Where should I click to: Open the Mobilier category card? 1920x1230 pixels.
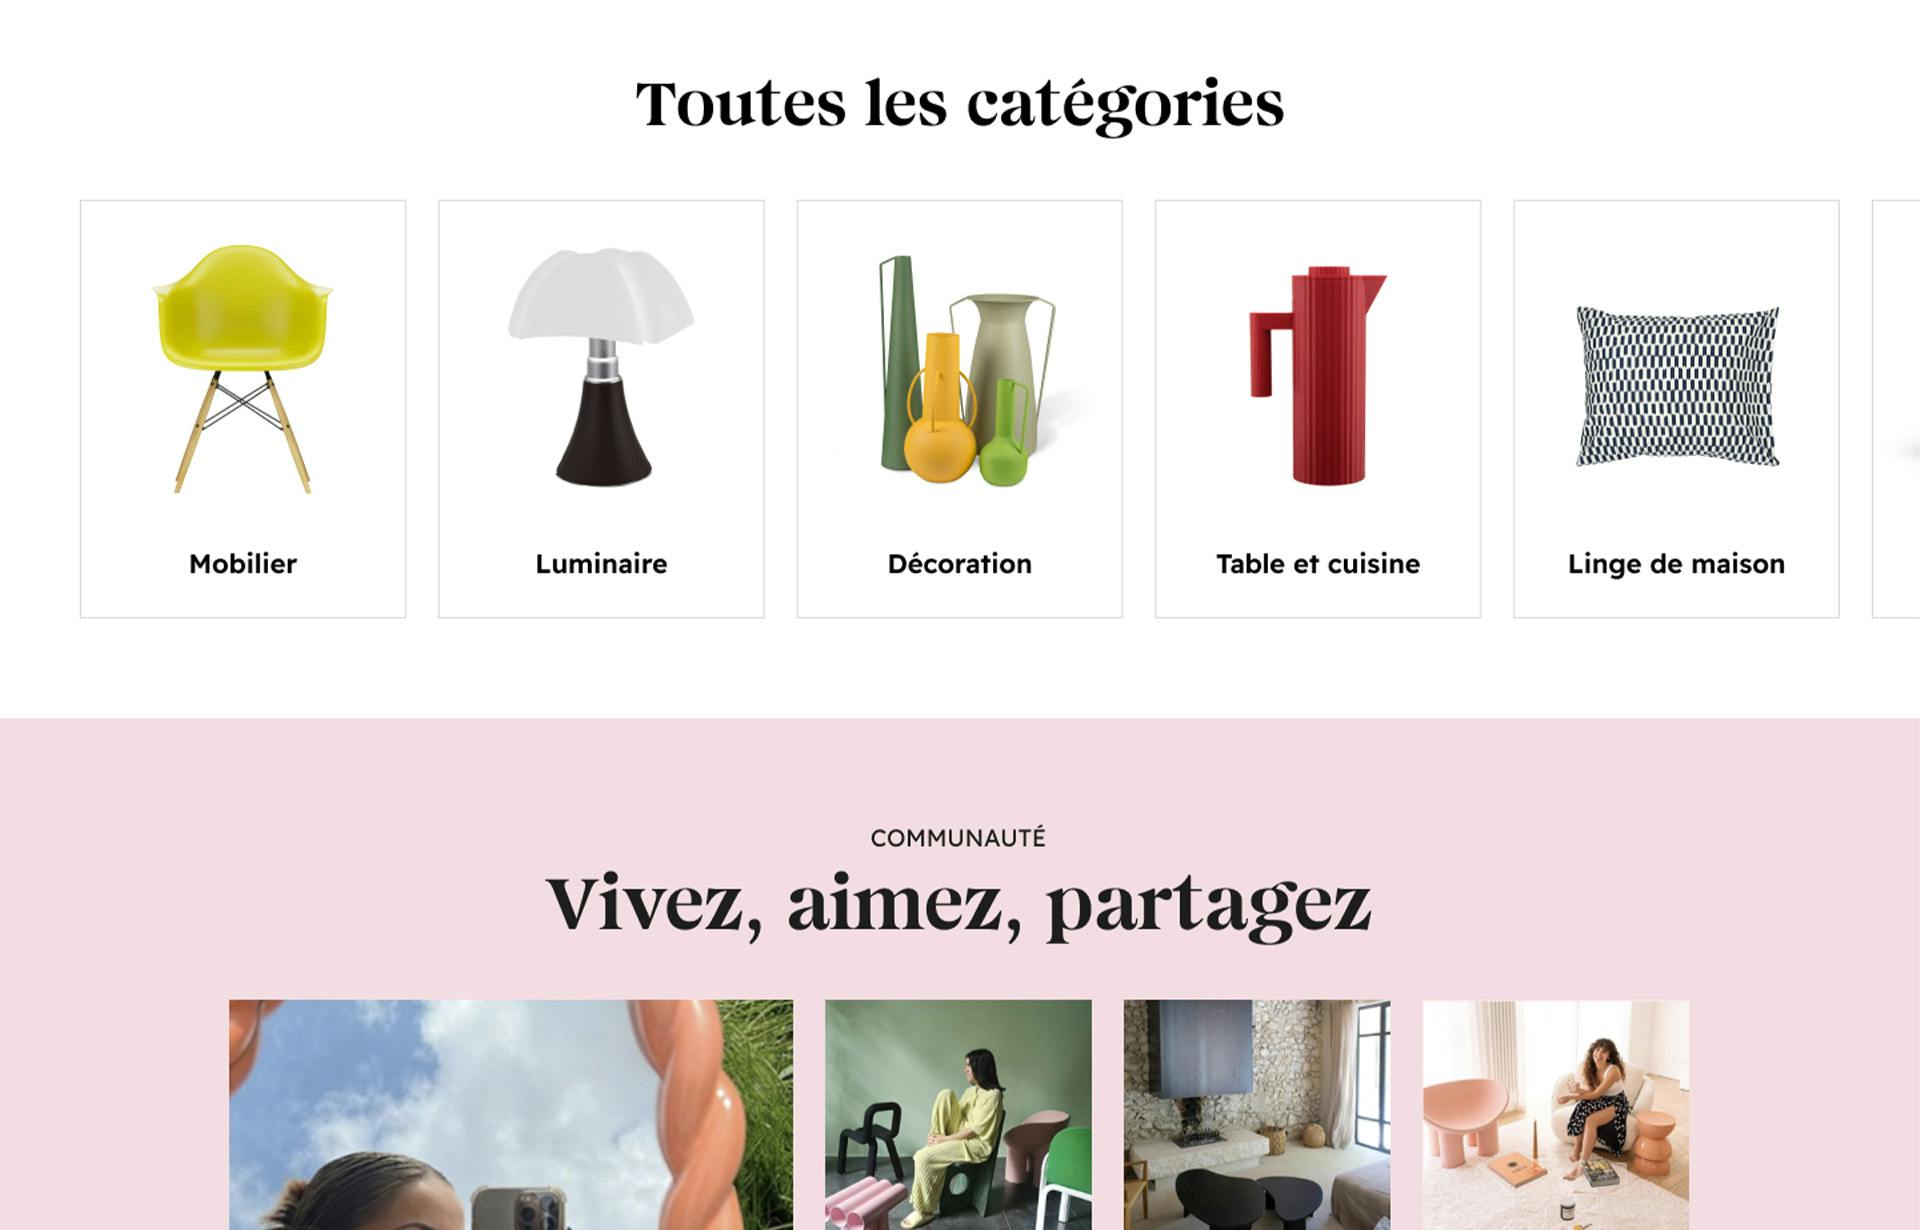pos(243,409)
